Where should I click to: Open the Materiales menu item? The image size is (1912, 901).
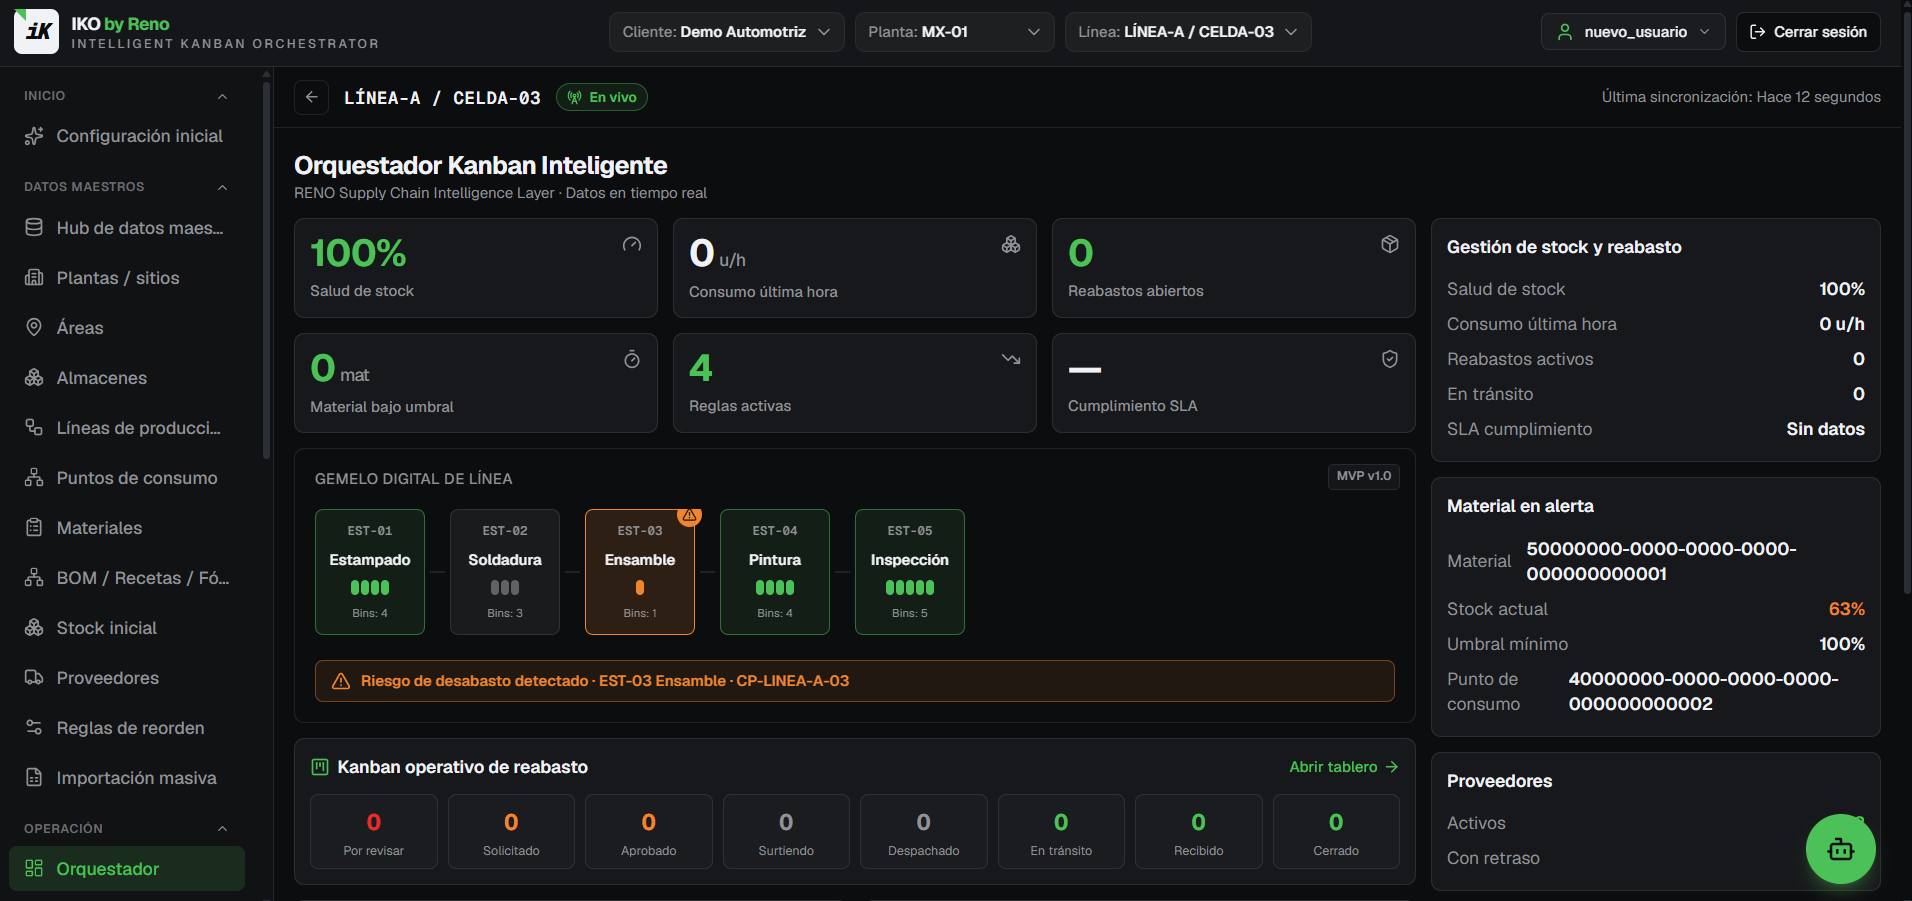coord(127,528)
